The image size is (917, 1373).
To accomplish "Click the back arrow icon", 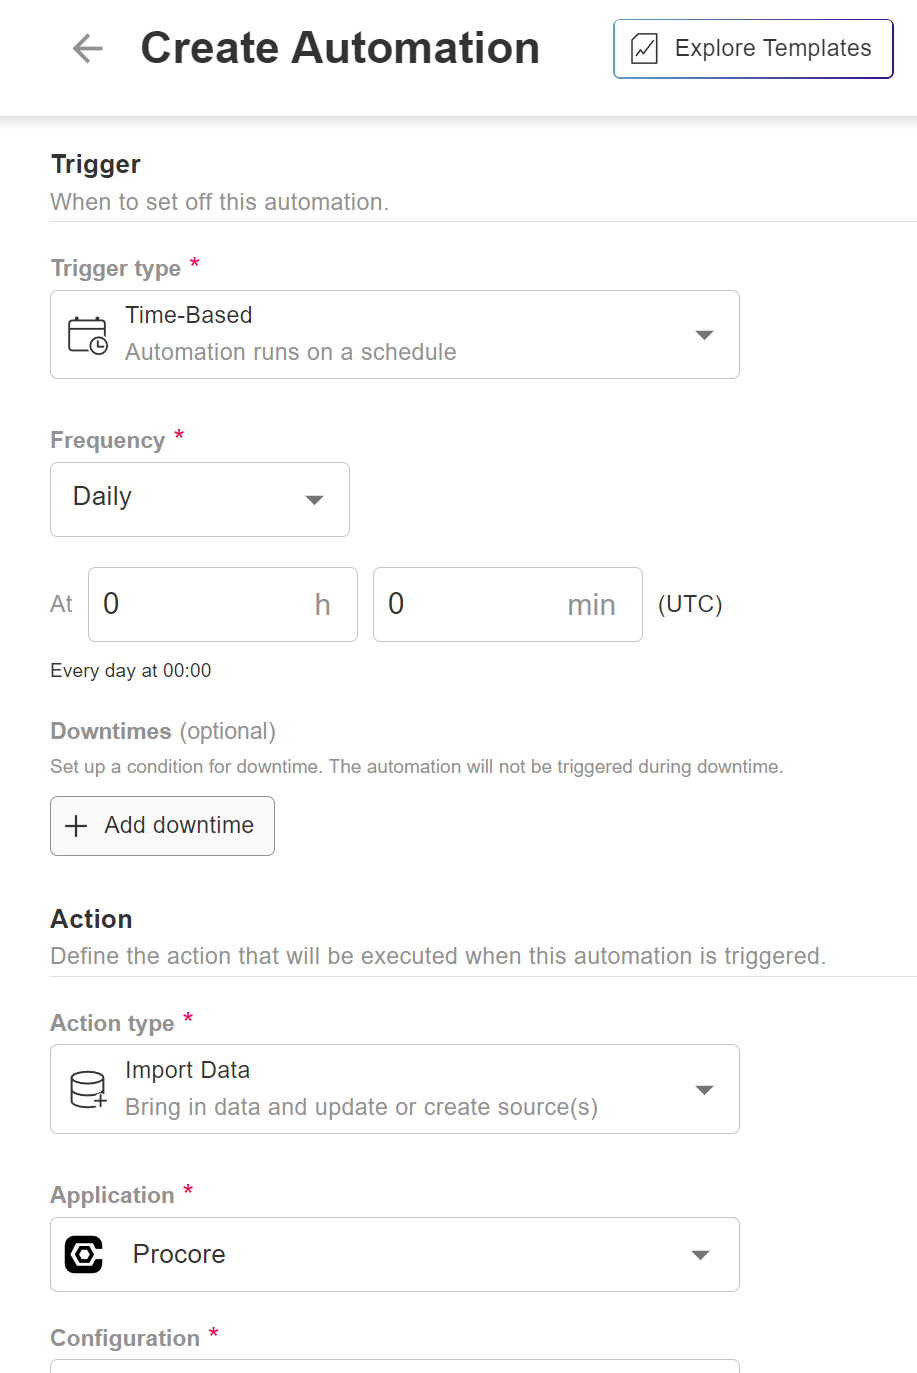I will (88, 48).
